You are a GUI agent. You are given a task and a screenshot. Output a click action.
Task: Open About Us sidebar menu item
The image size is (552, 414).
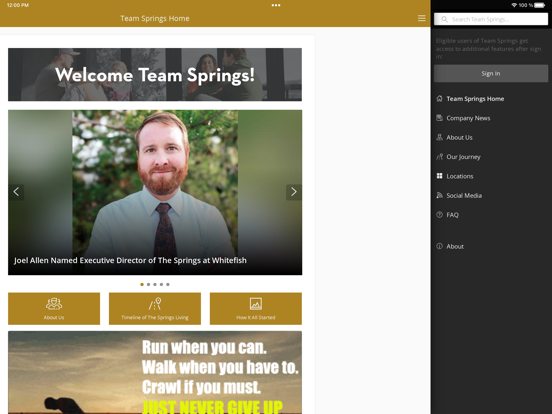[491, 137]
